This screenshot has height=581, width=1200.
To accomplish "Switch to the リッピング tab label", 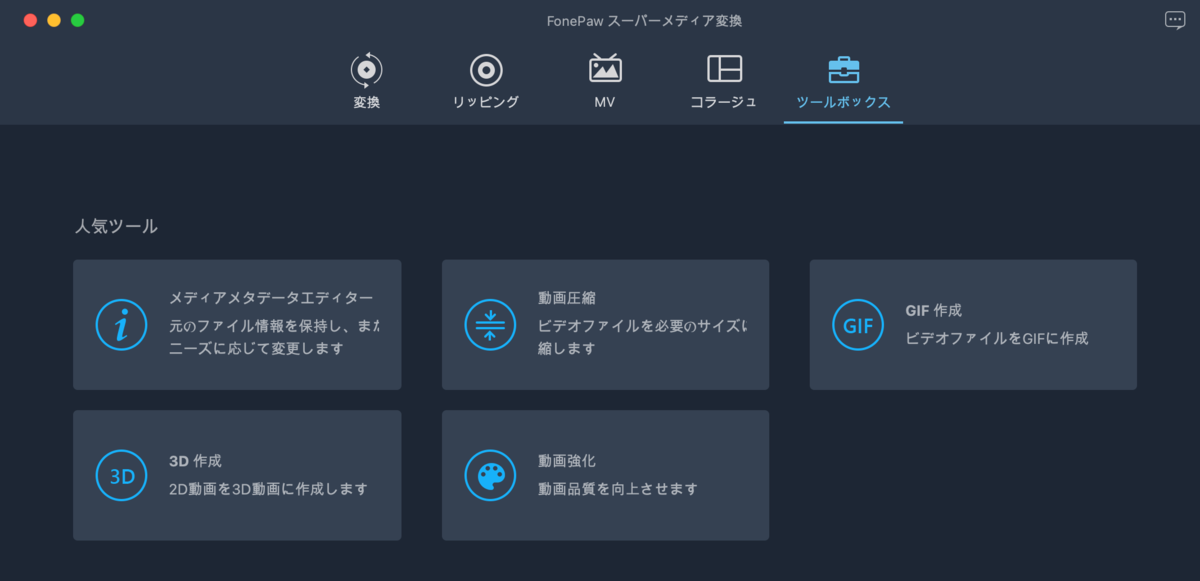I will [x=486, y=102].
